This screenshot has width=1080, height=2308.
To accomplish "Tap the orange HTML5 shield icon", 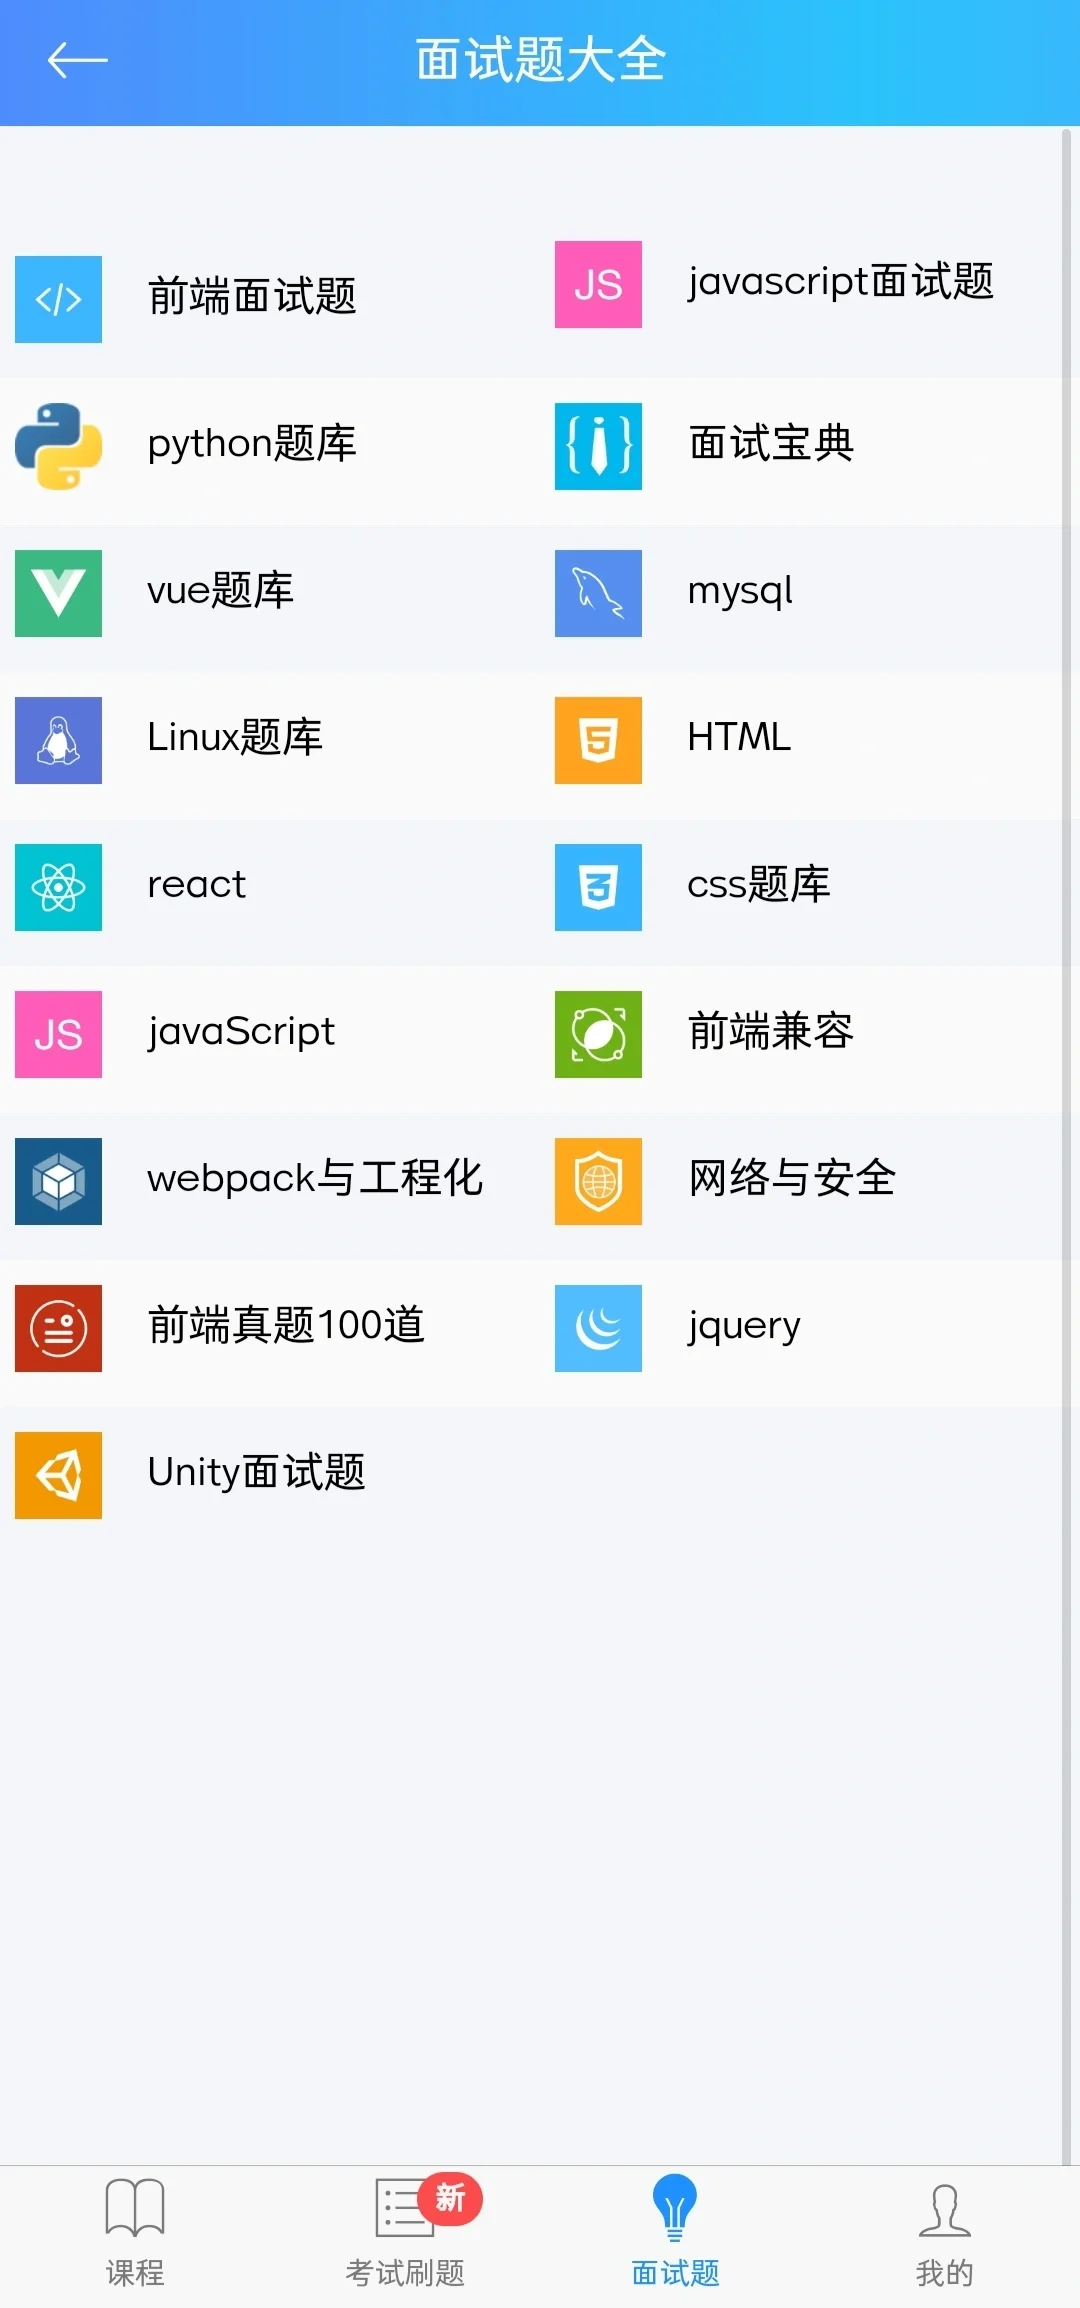I will (598, 740).
